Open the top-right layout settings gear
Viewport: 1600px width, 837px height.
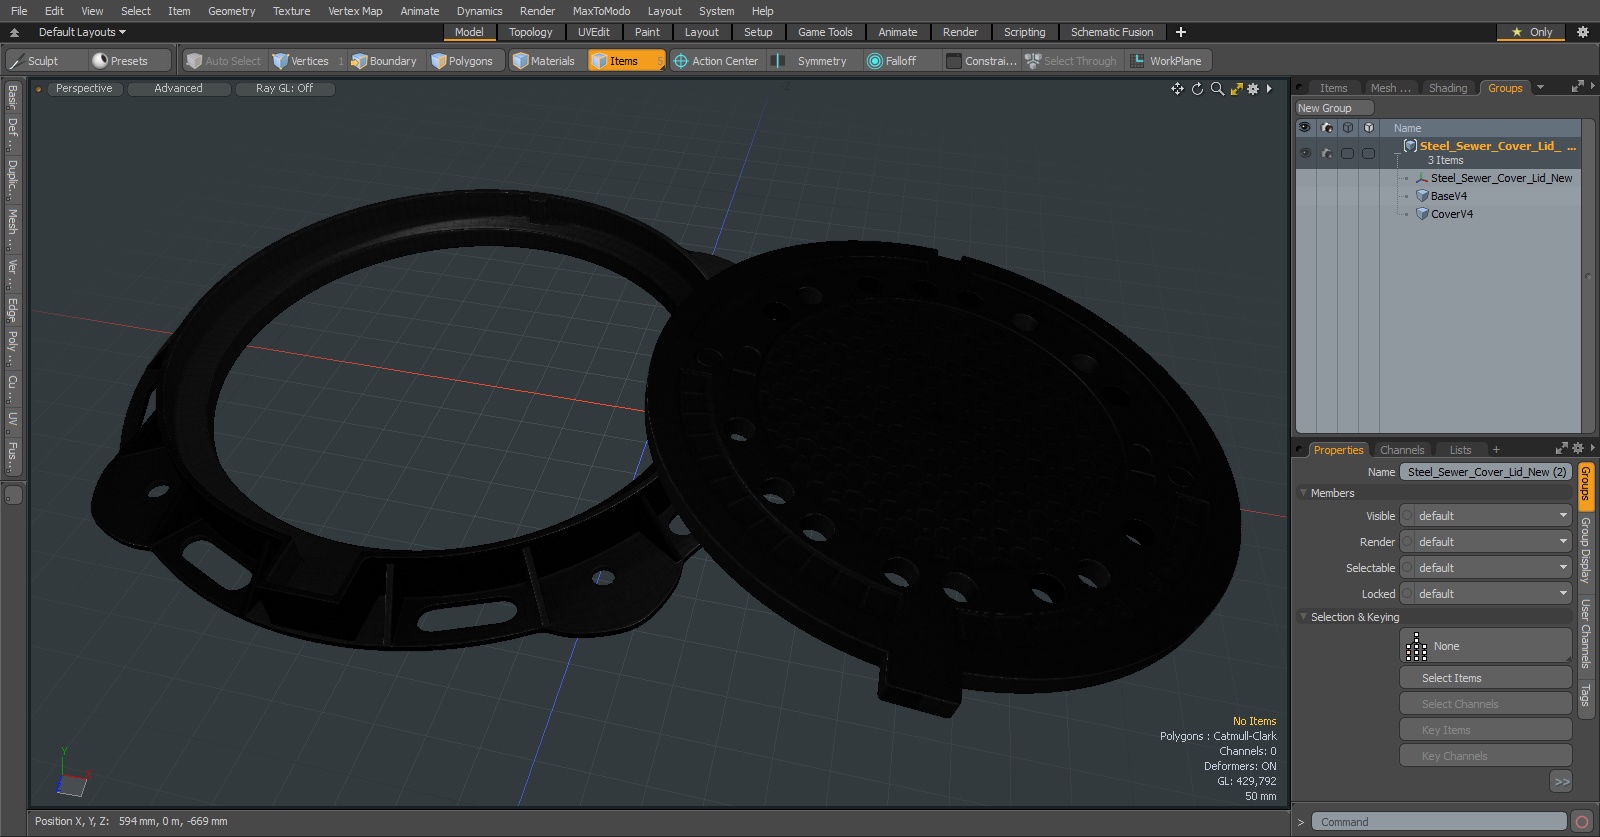pos(1583,32)
